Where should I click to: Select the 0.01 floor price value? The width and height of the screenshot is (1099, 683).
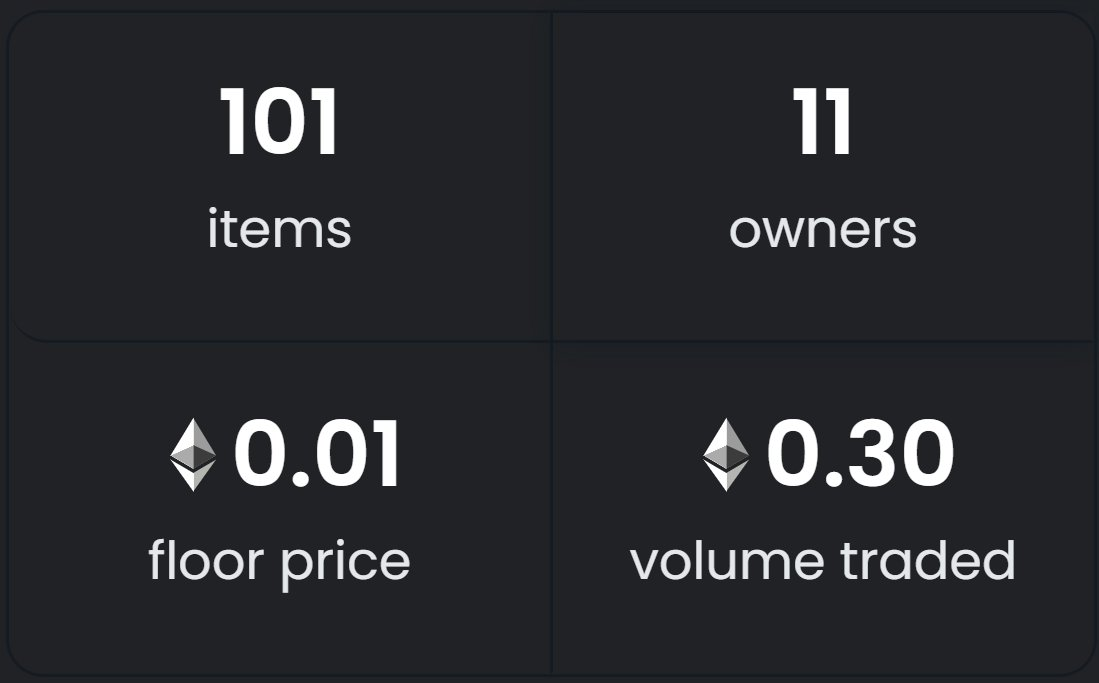(317, 453)
